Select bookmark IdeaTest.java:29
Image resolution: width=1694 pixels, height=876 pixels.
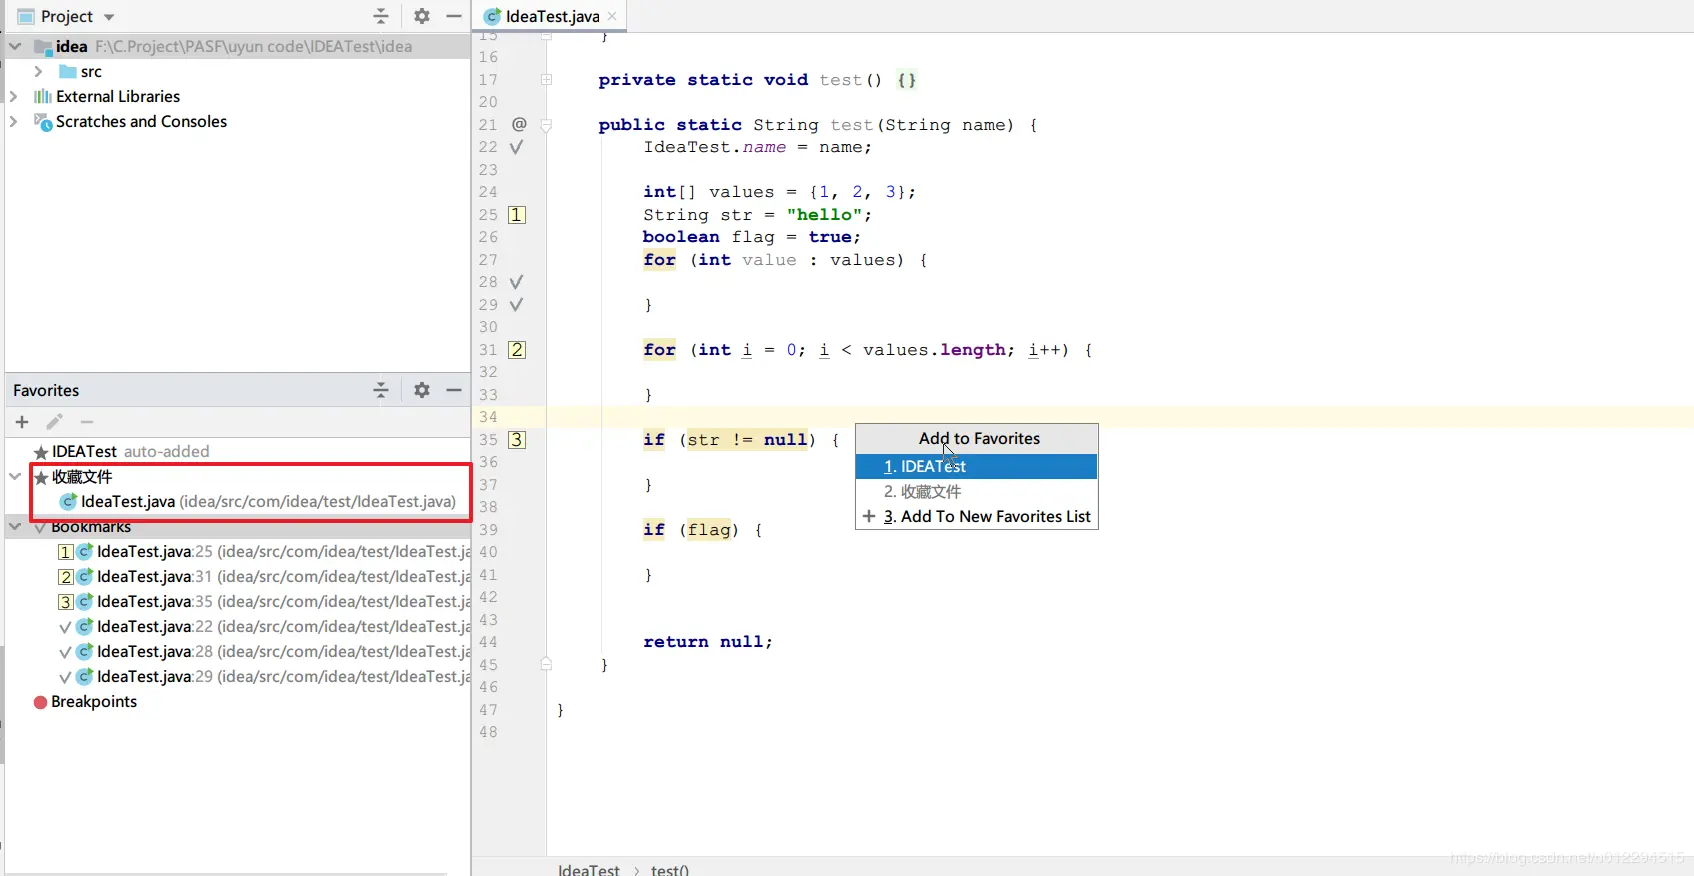(x=264, y=677)
